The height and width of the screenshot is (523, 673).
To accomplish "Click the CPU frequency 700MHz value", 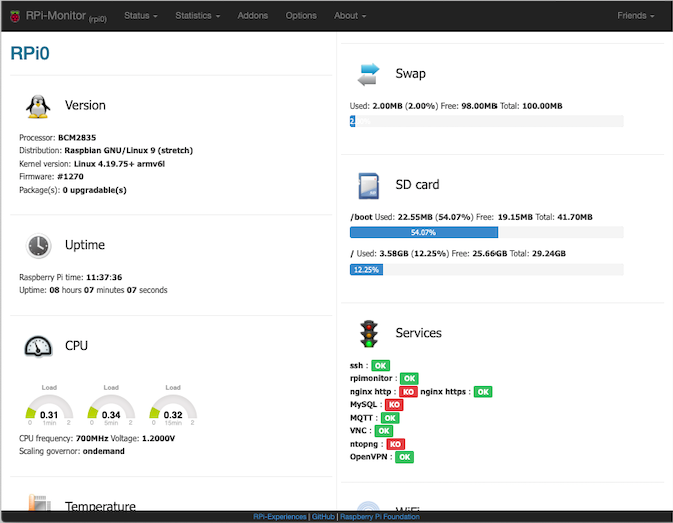I will 92,438.
